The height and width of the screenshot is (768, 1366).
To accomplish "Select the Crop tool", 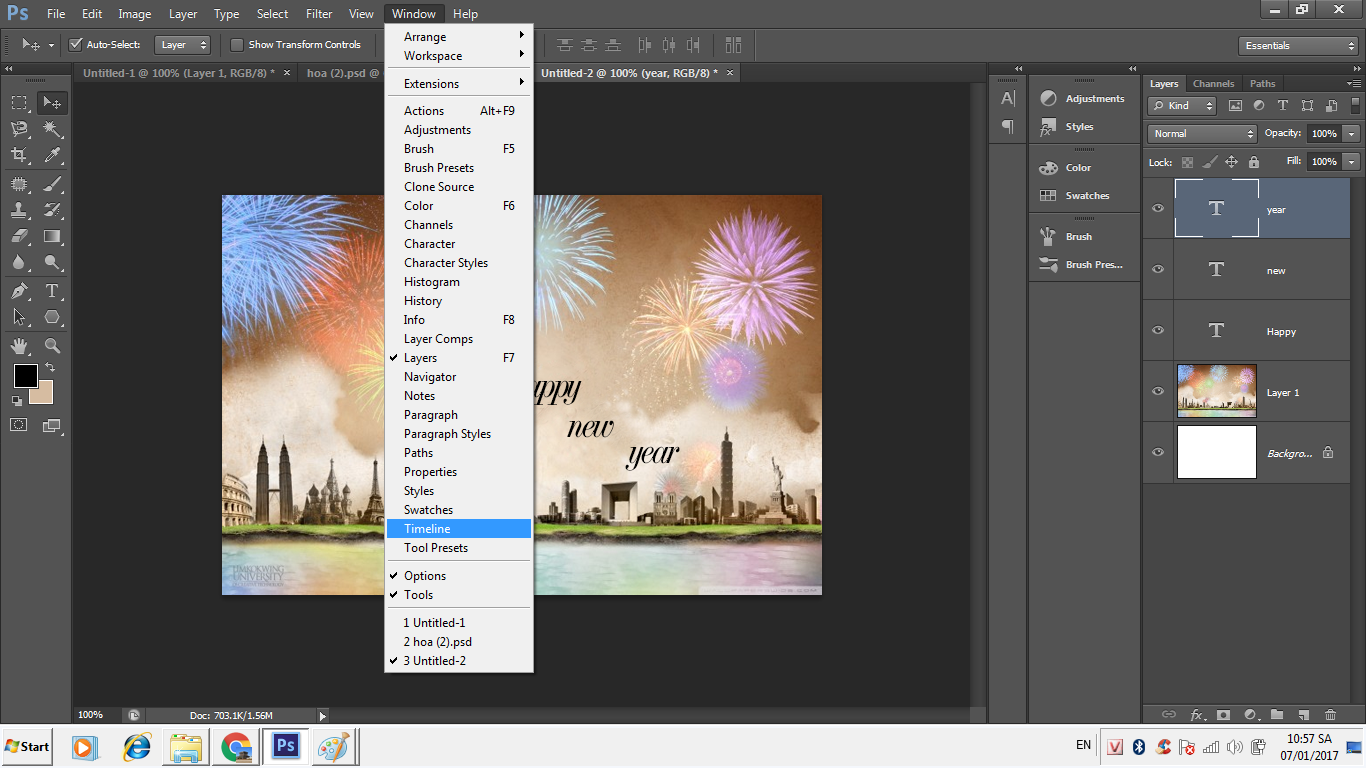I will click(x=19, y=155).
